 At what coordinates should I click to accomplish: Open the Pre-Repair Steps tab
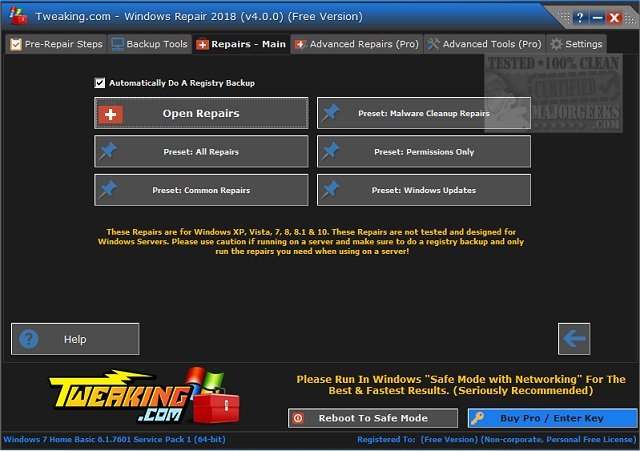tap(56, 44)
